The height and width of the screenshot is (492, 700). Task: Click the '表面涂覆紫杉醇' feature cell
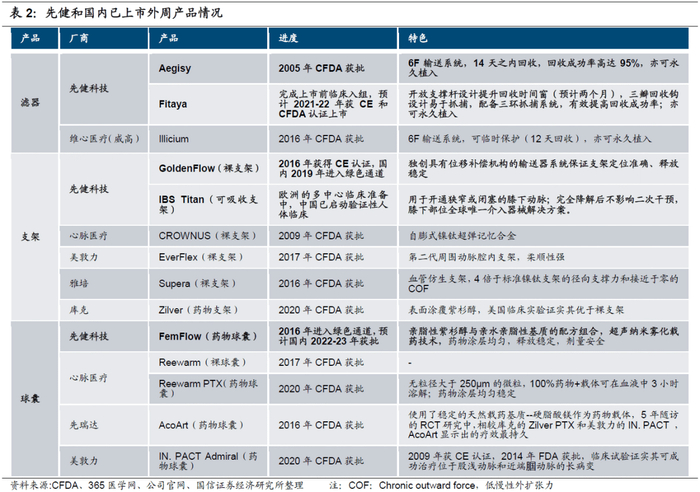coord(543,310)
